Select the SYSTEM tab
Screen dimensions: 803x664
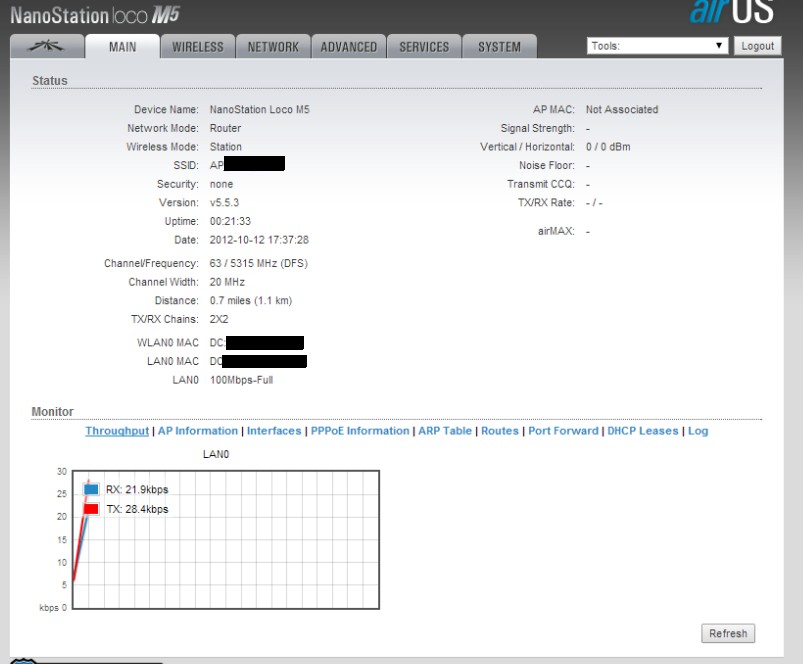click(499, 47)
